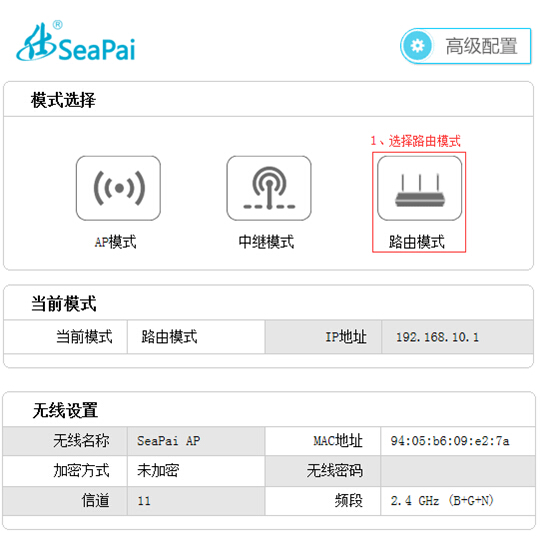This screenshot has height=536, width=540.
Task: Select the 路由模式 router icon
Action: click(419, 188)
